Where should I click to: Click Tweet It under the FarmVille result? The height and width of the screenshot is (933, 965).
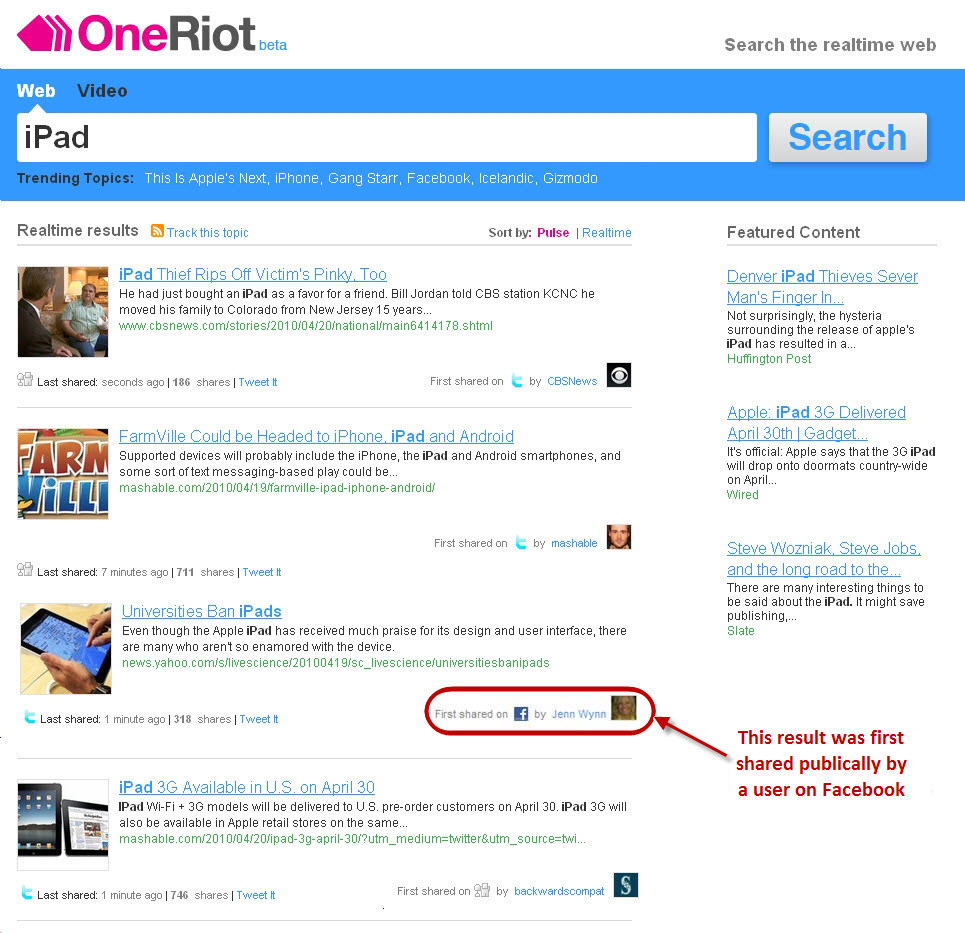point(262,572)
